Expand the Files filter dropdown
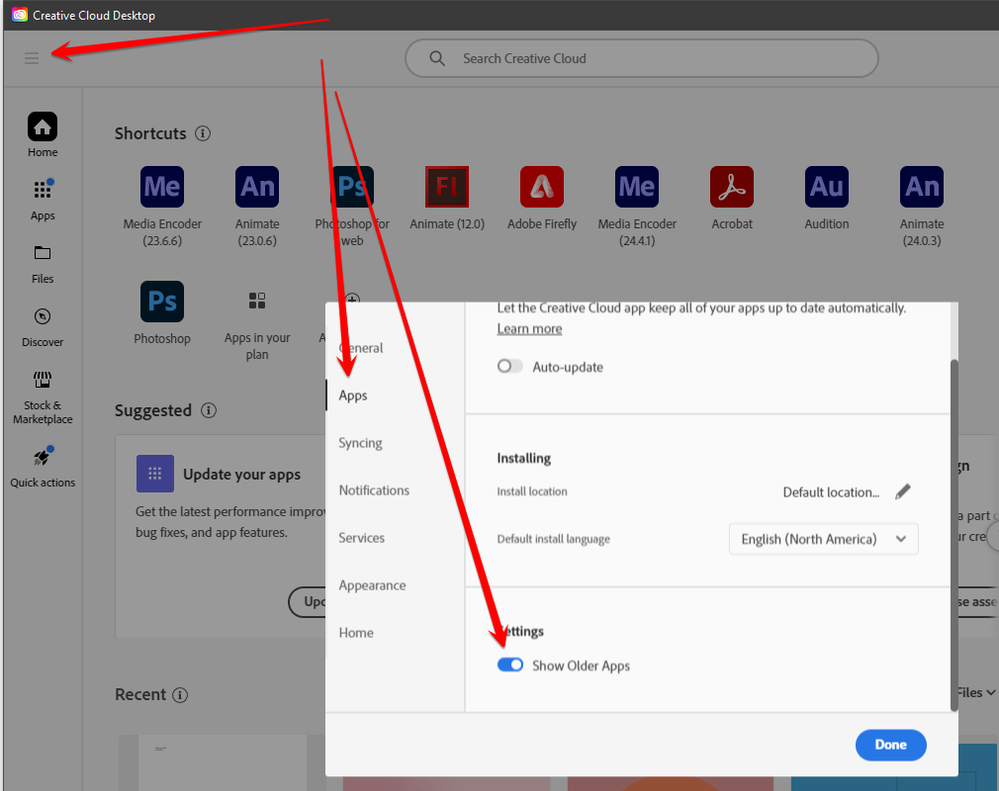The image size is (999, 791). click(976, 692)
